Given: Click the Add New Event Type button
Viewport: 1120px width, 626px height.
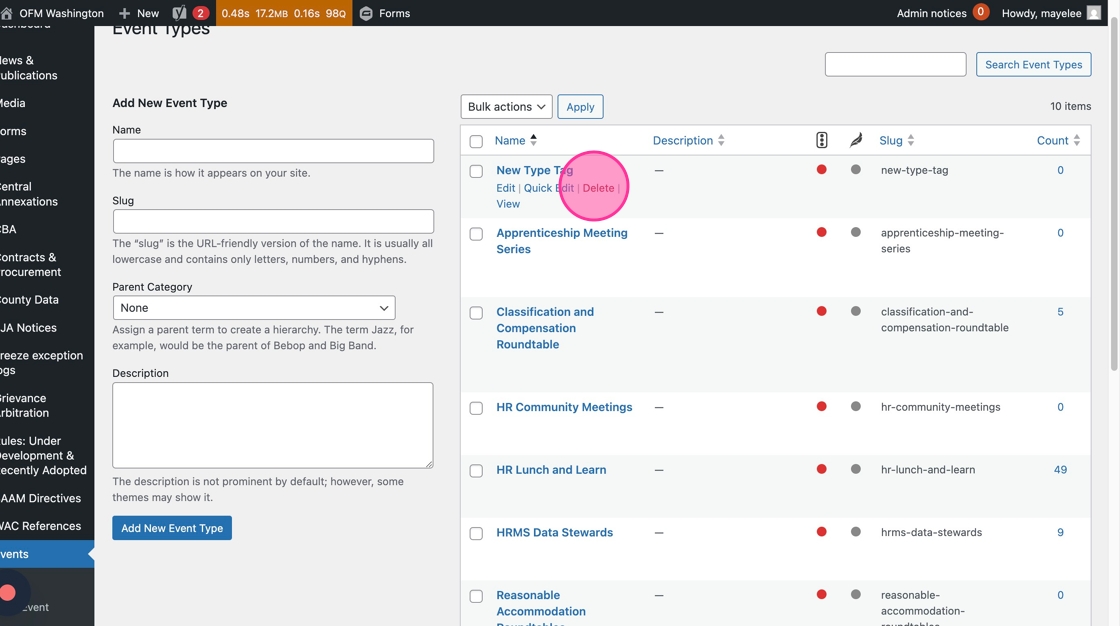Looking at the screenshot, I should 172,528.
